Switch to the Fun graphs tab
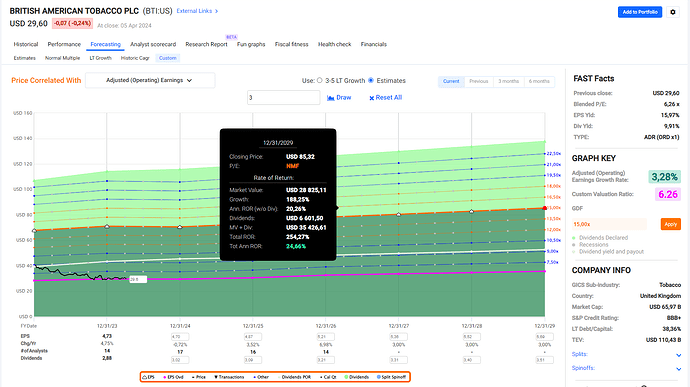 [x=251, y=44]
